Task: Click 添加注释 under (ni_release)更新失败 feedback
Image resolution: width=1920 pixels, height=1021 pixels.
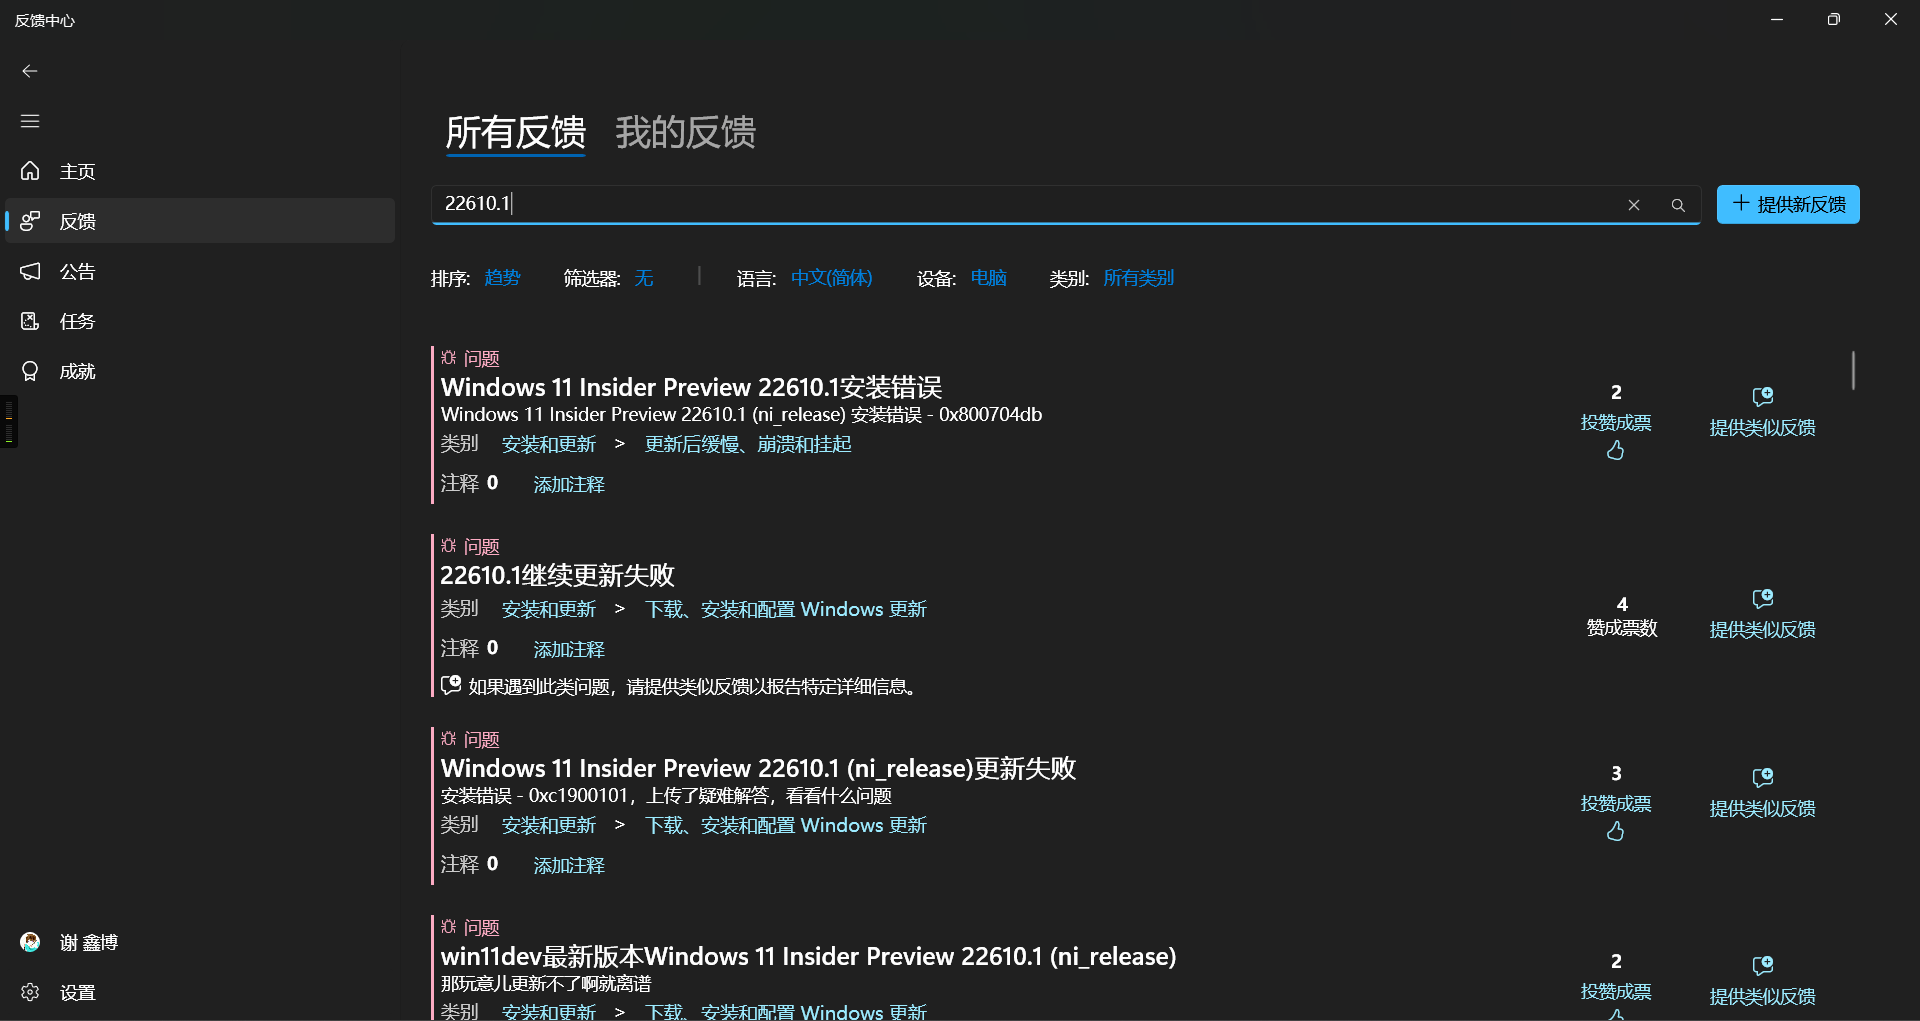Action: 569,865
